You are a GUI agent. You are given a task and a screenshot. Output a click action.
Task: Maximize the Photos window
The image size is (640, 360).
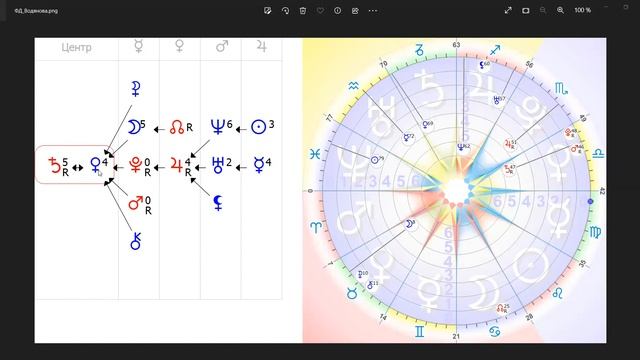click(x=626, y=7)
